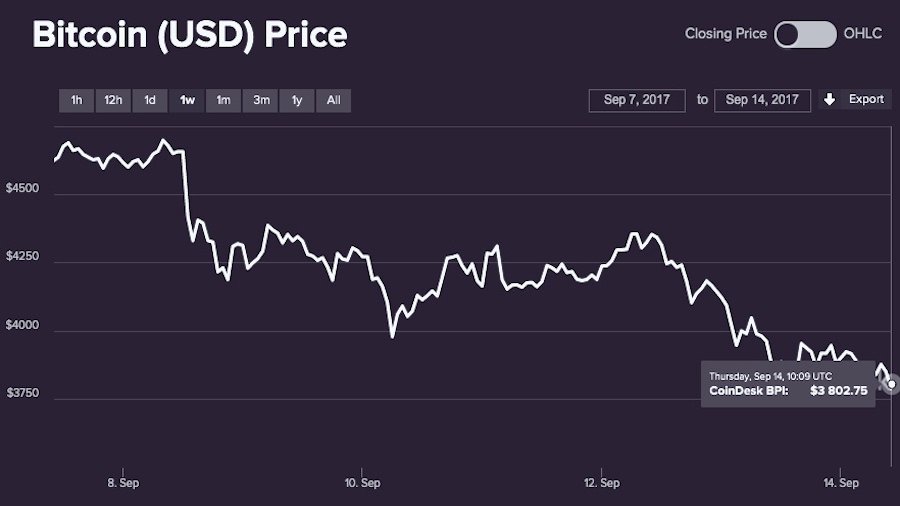Image resolution: width=900 pixels, height=506 pixels.
Task: Click the price peak near 8. Sep
Action: tap(164, 140)
